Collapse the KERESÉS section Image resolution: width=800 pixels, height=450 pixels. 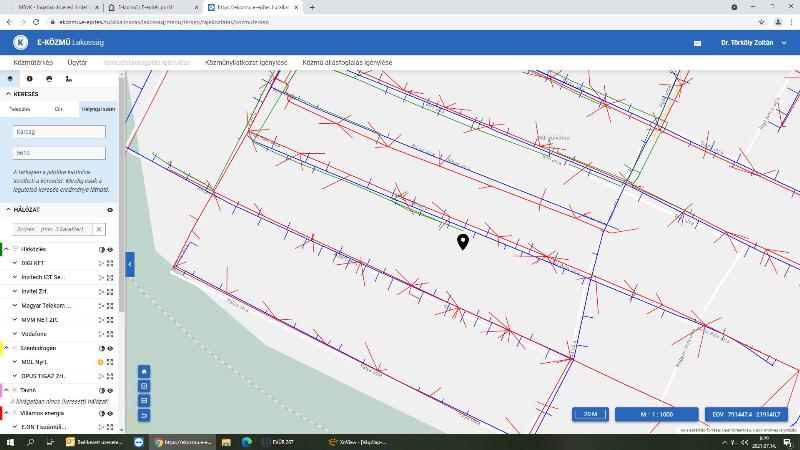[x=8, y=94]
